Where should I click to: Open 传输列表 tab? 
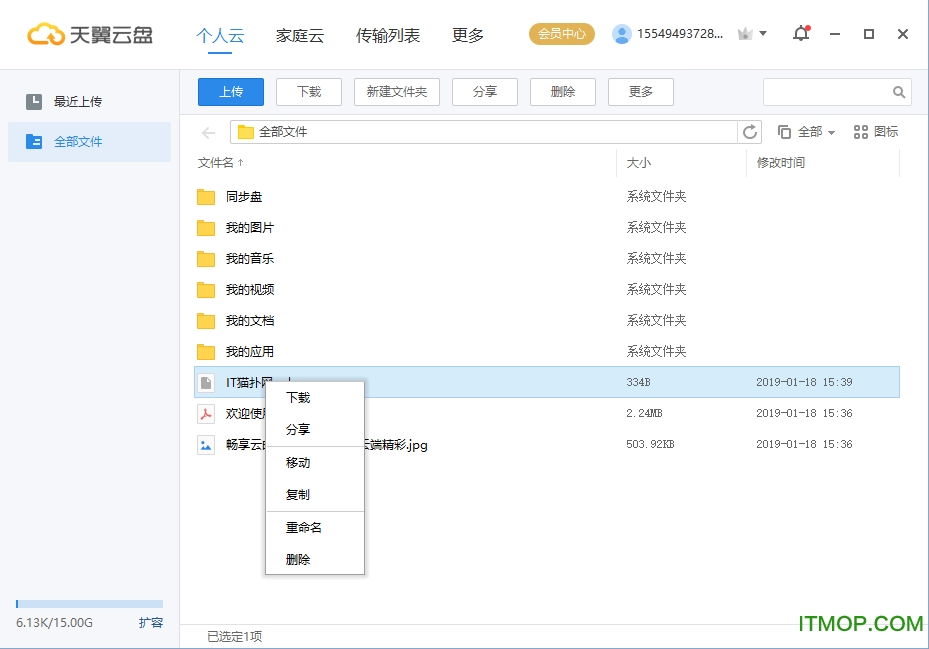click(x=387, y=36)
